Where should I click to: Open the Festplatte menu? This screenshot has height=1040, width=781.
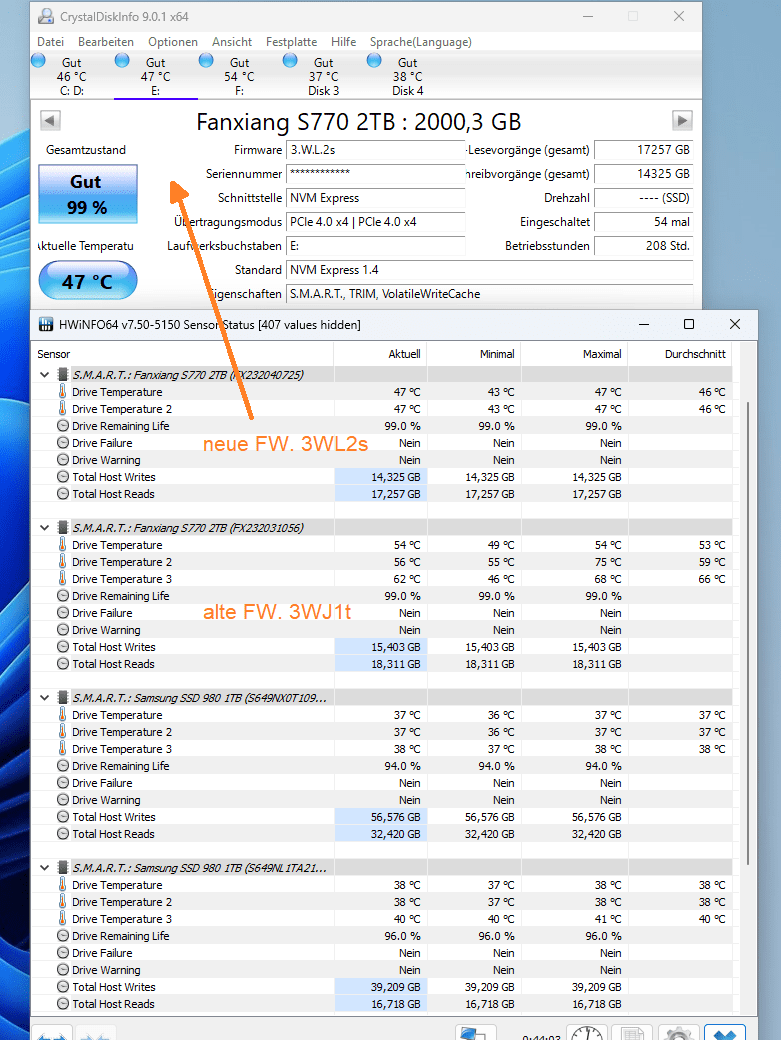(x=291, y=42)
